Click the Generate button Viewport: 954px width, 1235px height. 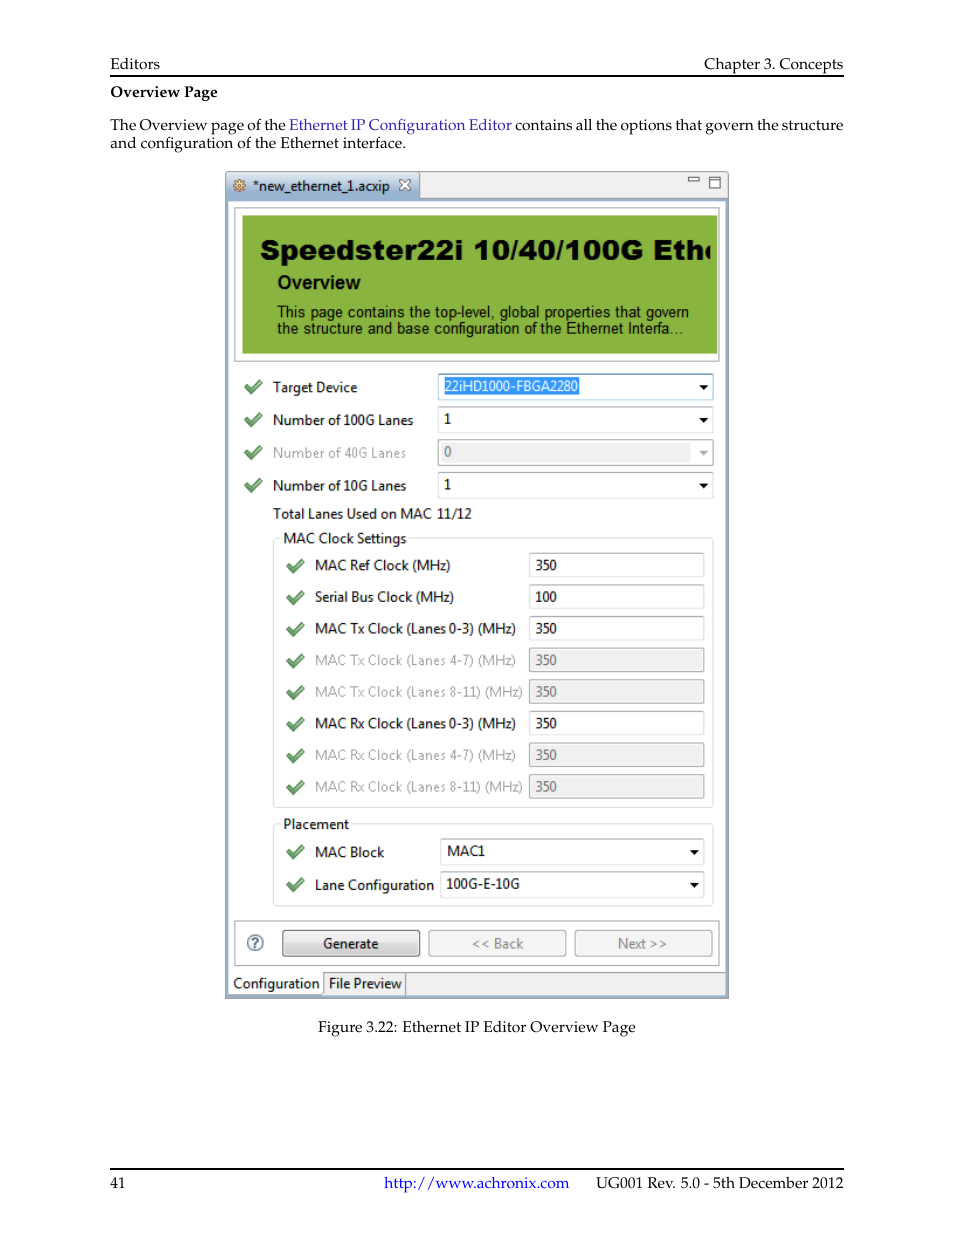(x=351, y=943)
